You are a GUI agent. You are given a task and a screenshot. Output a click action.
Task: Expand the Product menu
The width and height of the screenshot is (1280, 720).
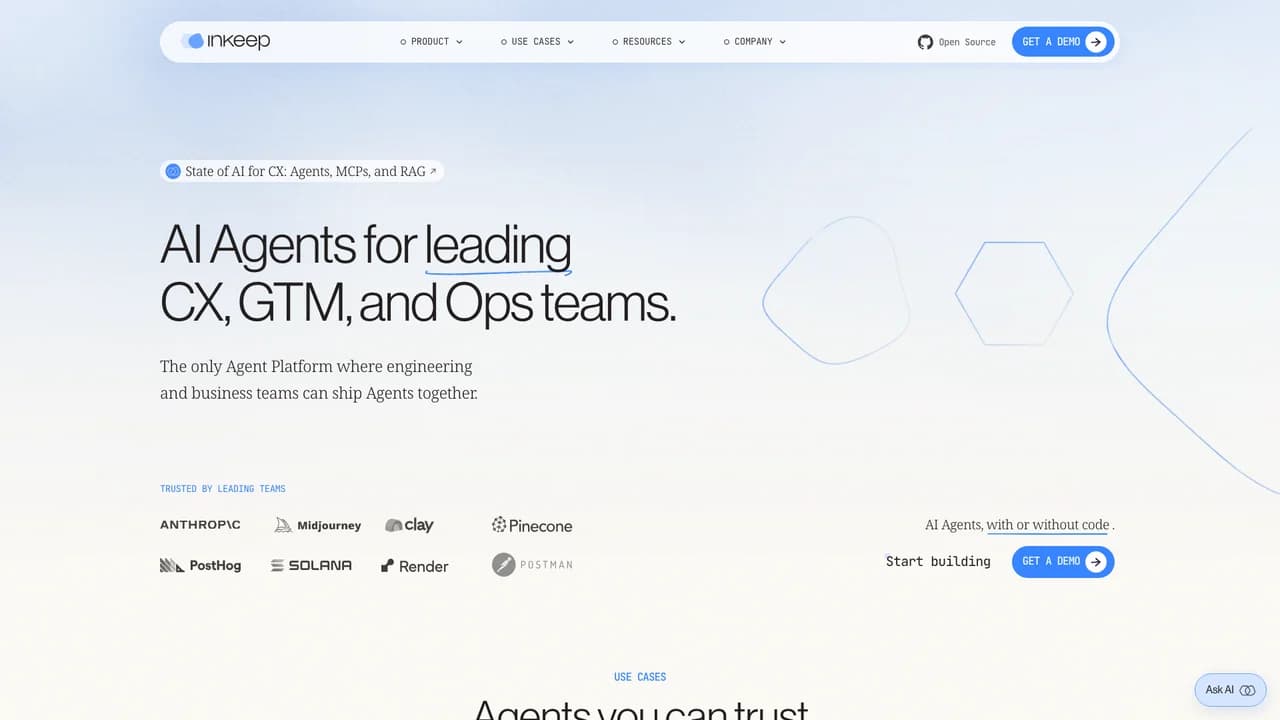(431, 42)
